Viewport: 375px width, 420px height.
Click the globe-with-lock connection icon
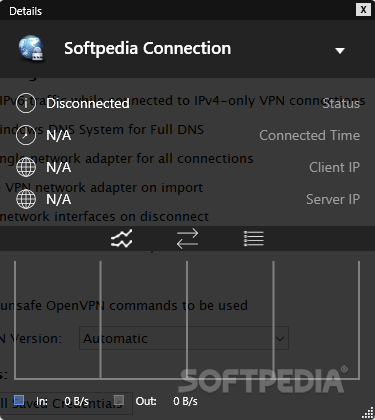point(31,48)
